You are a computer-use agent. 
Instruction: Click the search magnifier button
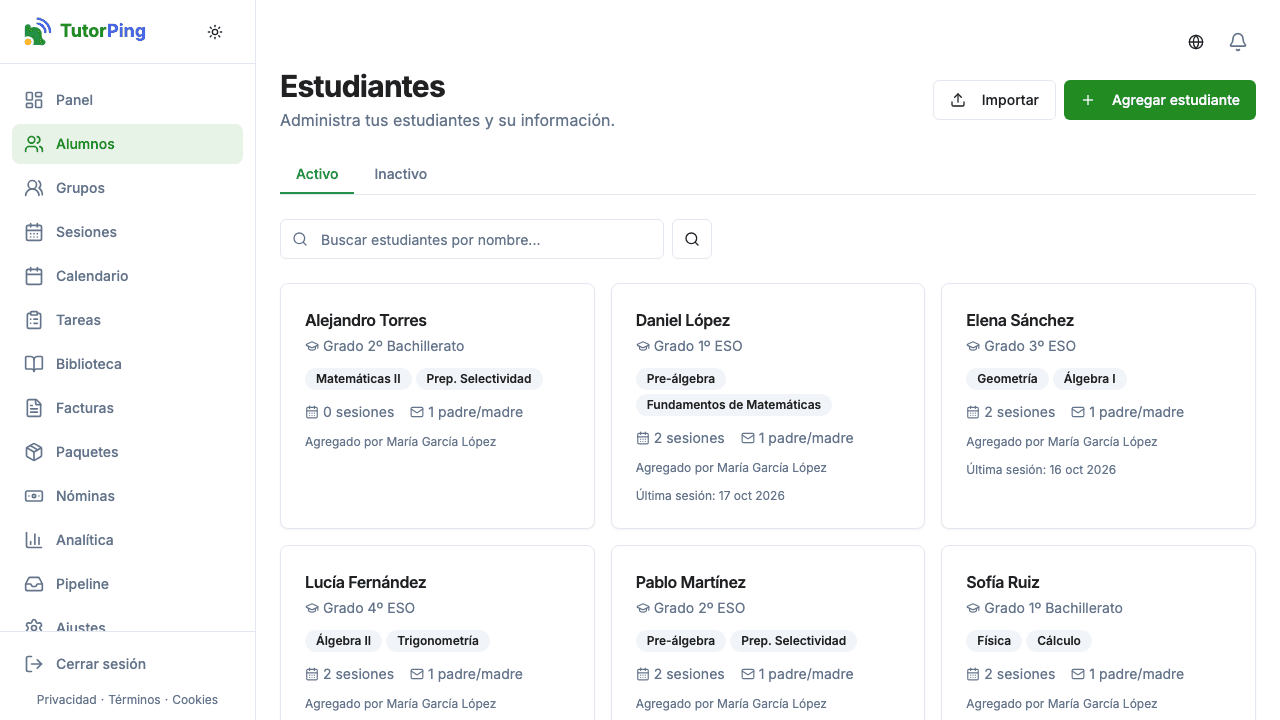point(692,239)
